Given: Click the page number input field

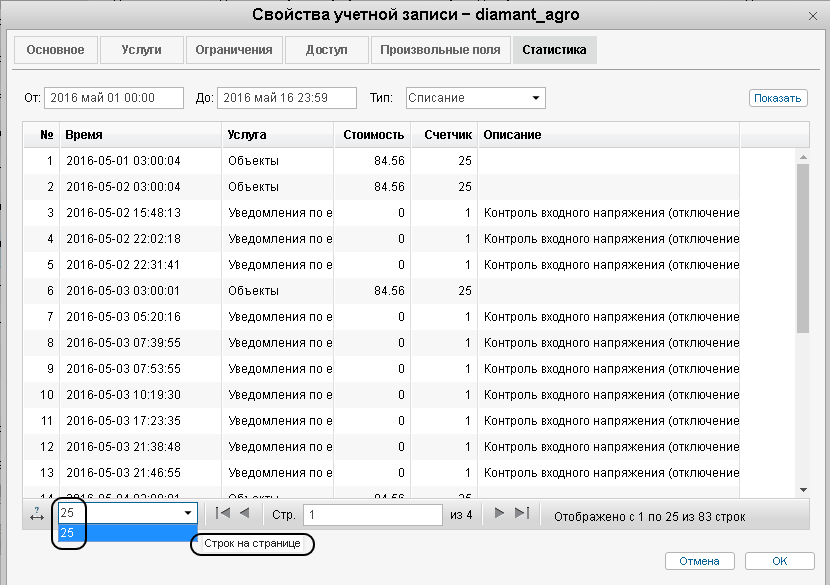Looking at the screenshot, I should (372, 515).
